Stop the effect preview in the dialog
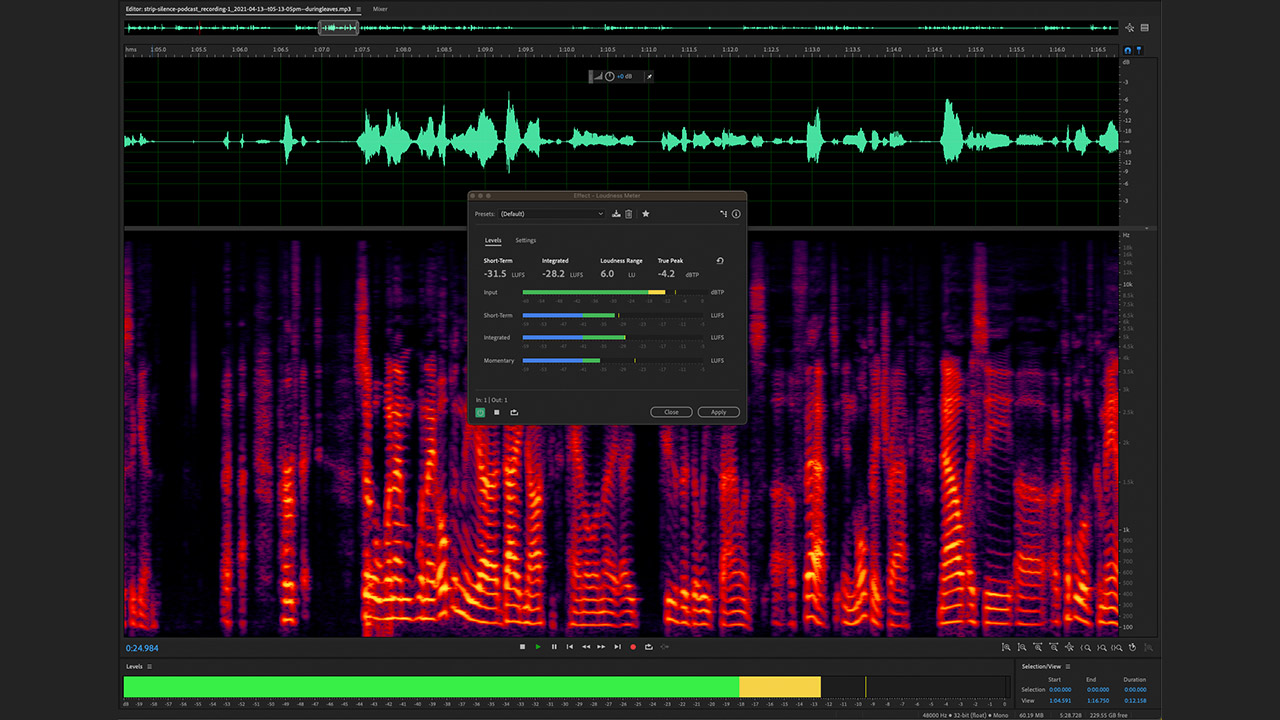1280x720 pixels. (x=497, y=412)
